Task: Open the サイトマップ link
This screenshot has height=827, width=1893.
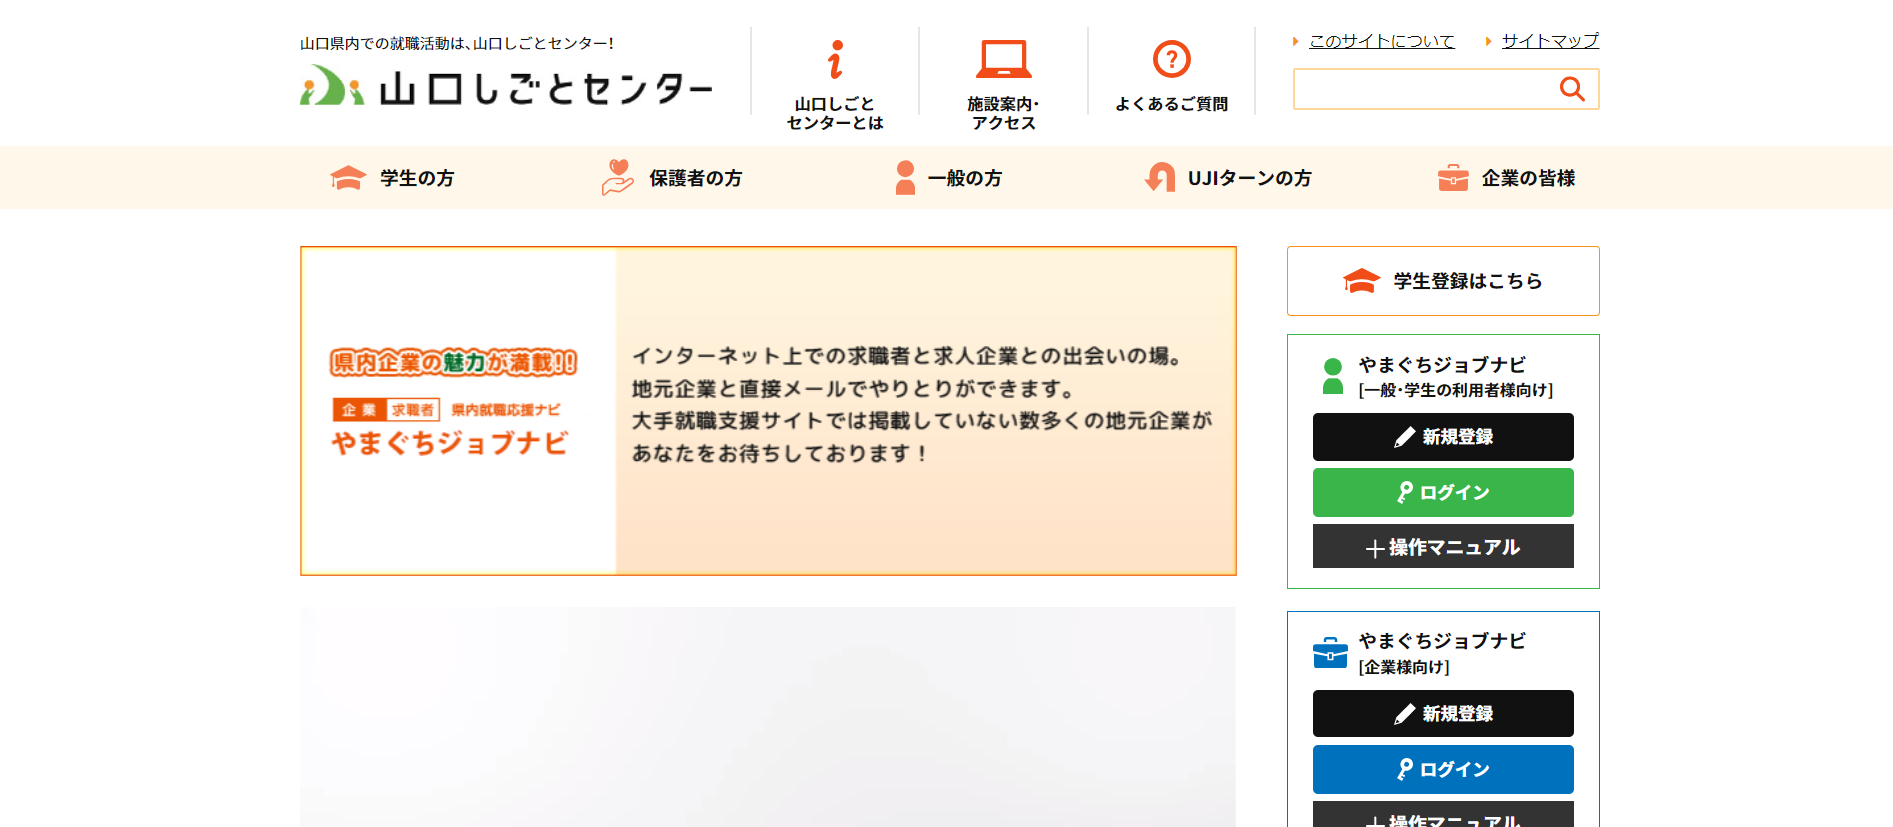Action: click(1549, 41)
